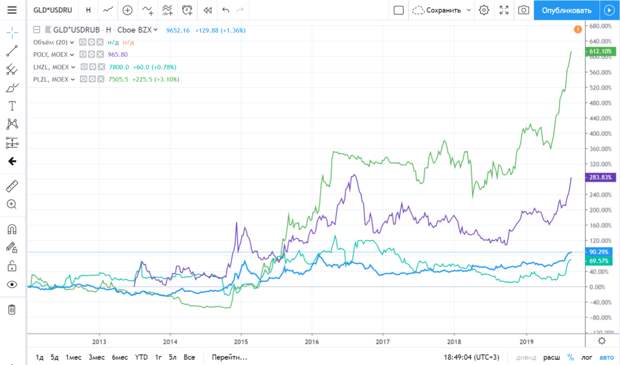Expand the POLY, MOEX indicator dropdown

click(x=72, y=55)
